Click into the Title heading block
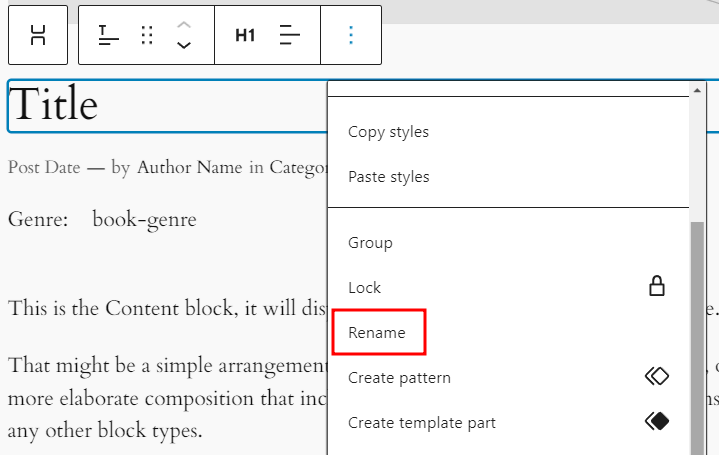The height and width of the screenshot is (455, 719). click(x=55, y=105)
